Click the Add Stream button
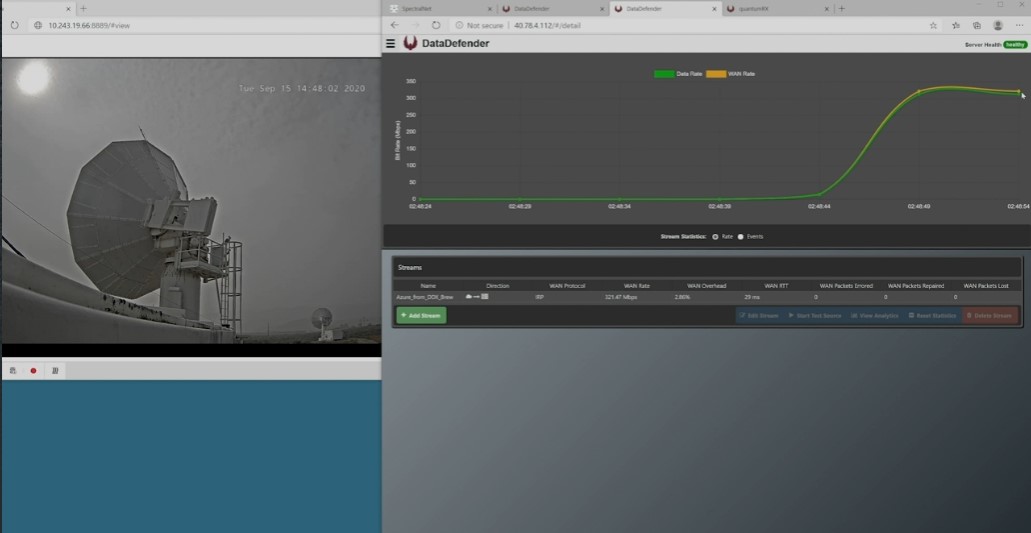Viewport: 1031px width, 533px height. pos(421,315)
